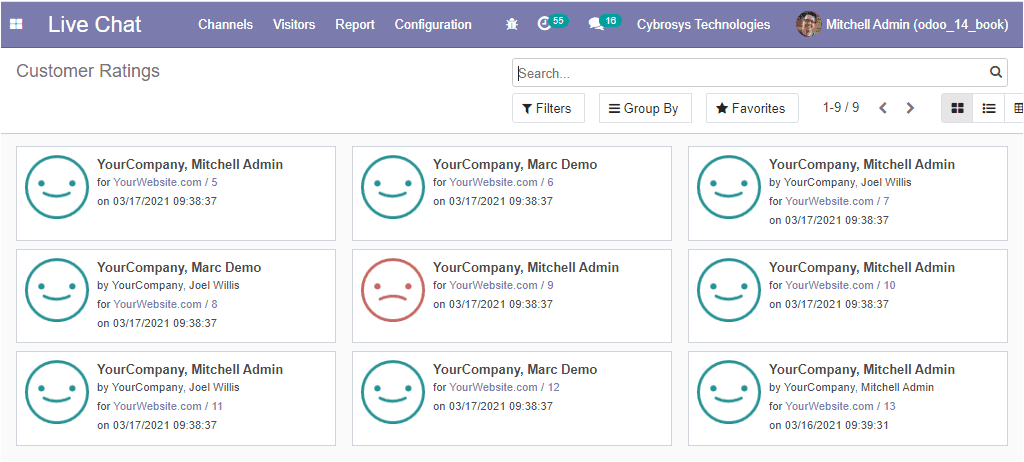Open the YourWebsite.com / 13 link
The width and height of the screenshot is (1024, 462).
coord(840,406)
